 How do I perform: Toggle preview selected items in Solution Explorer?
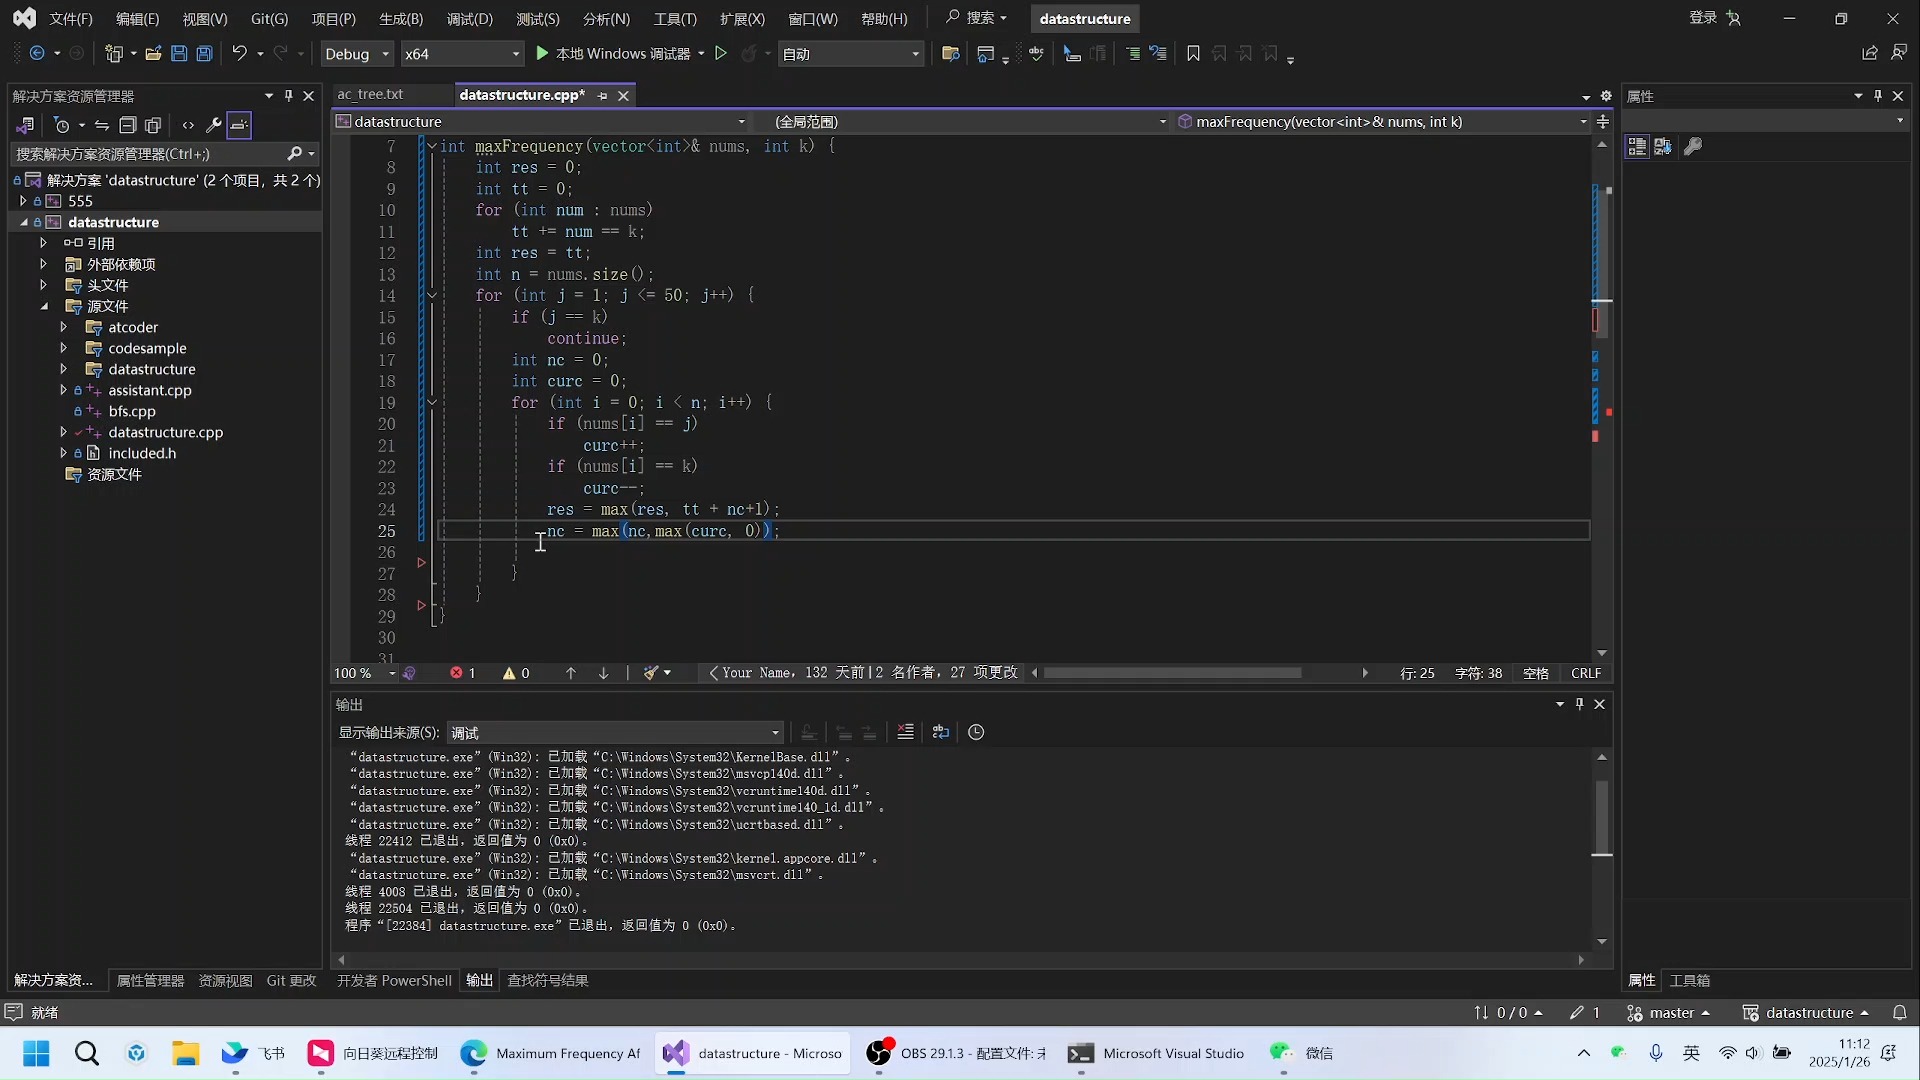239,125
